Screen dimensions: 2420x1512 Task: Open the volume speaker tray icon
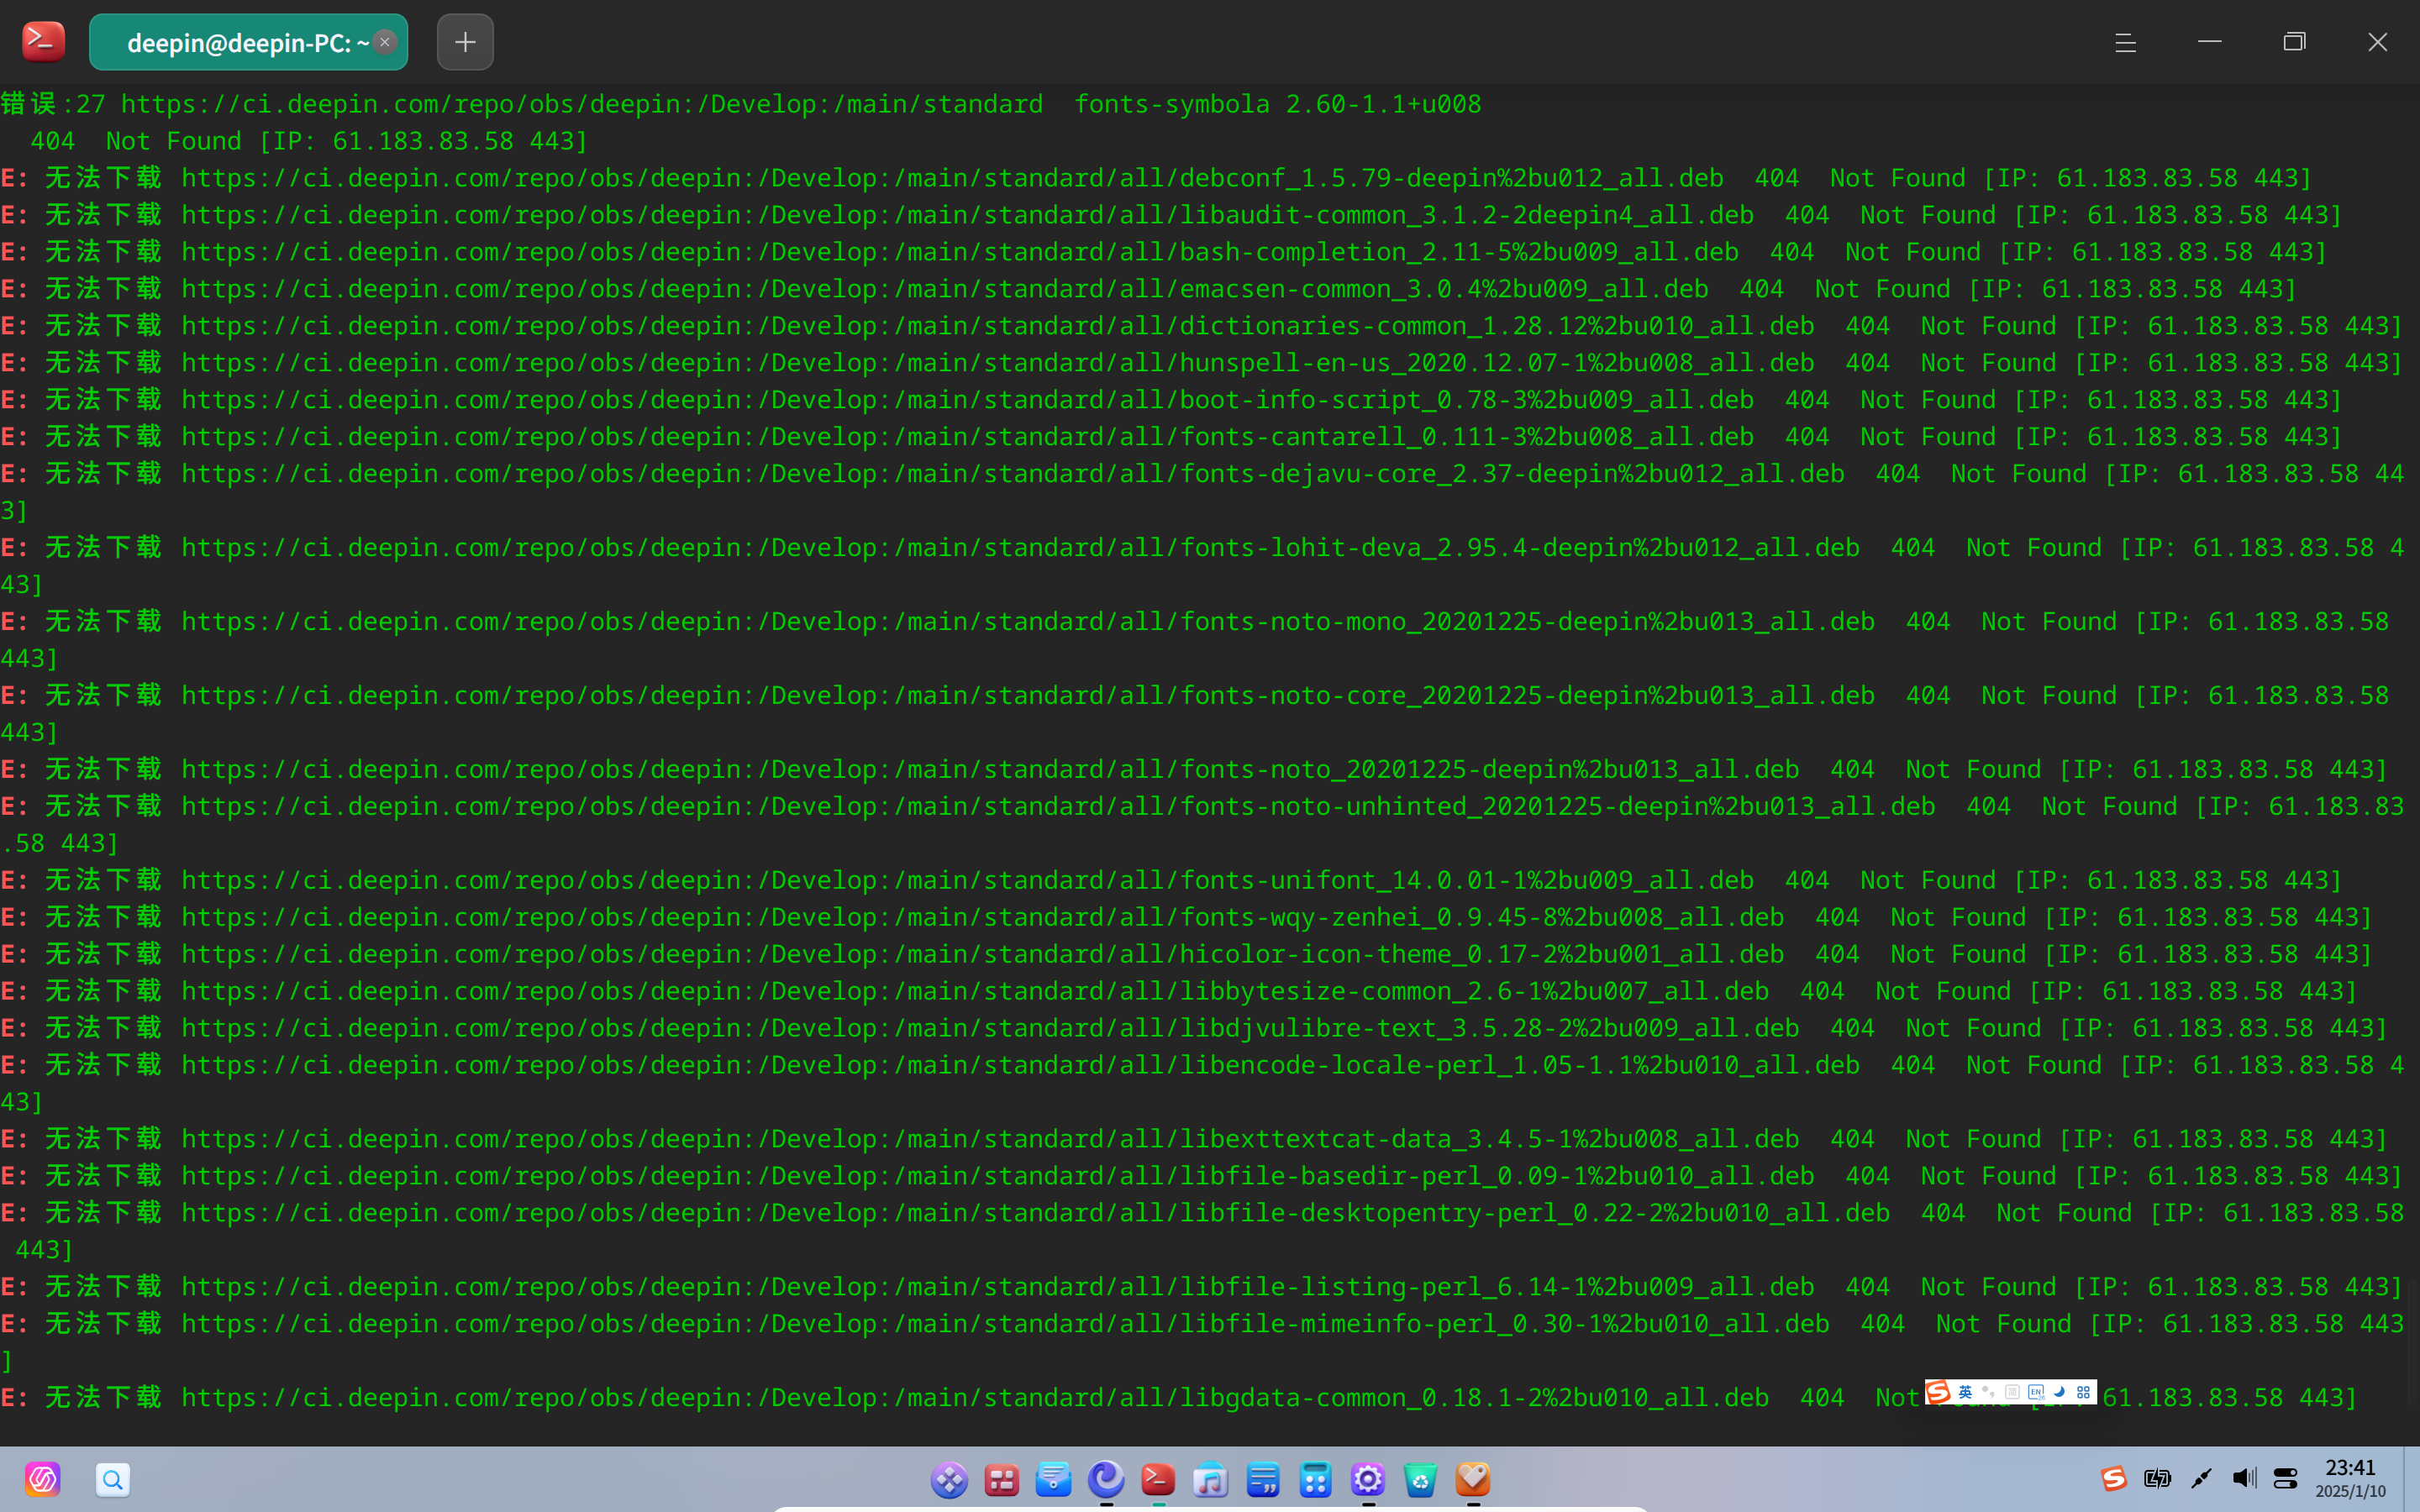(2244, 1478)
